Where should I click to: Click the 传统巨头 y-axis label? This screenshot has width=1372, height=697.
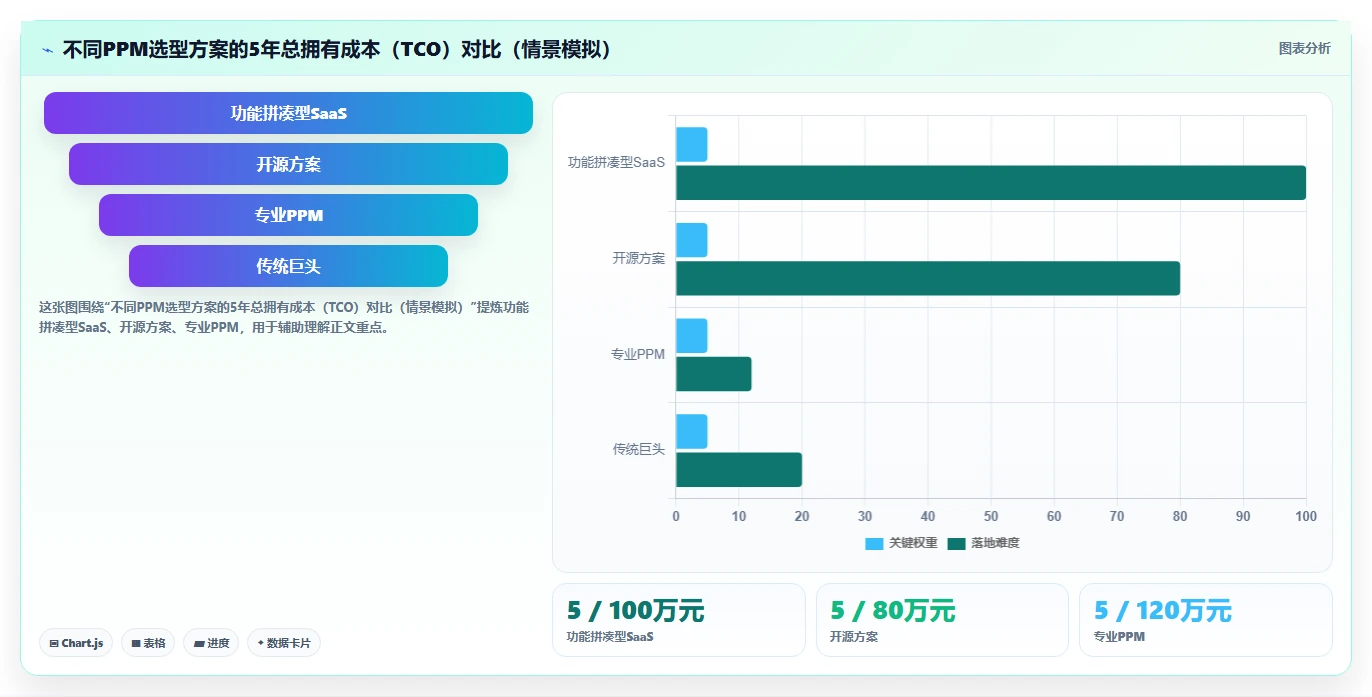(639, 450)
